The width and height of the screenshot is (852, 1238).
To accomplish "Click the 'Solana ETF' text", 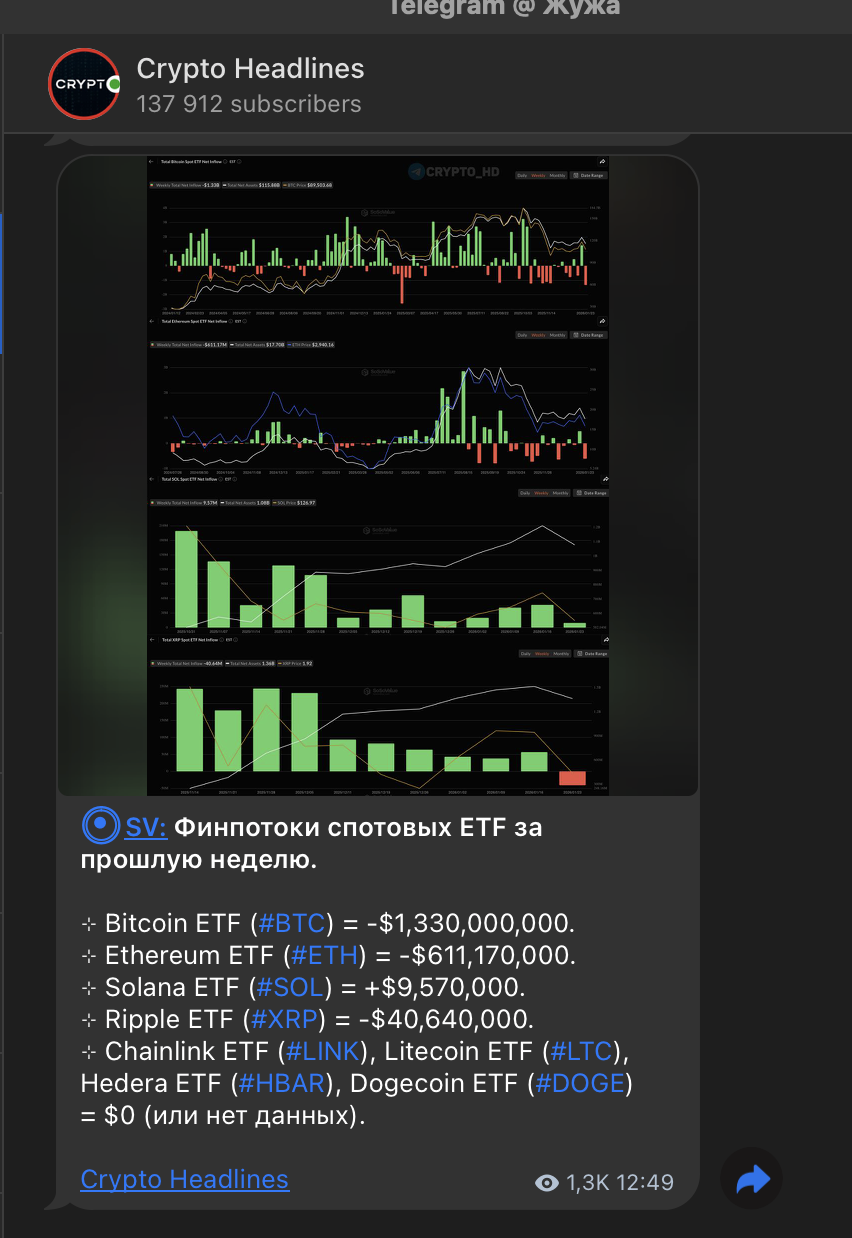I will tap(172, 987).
